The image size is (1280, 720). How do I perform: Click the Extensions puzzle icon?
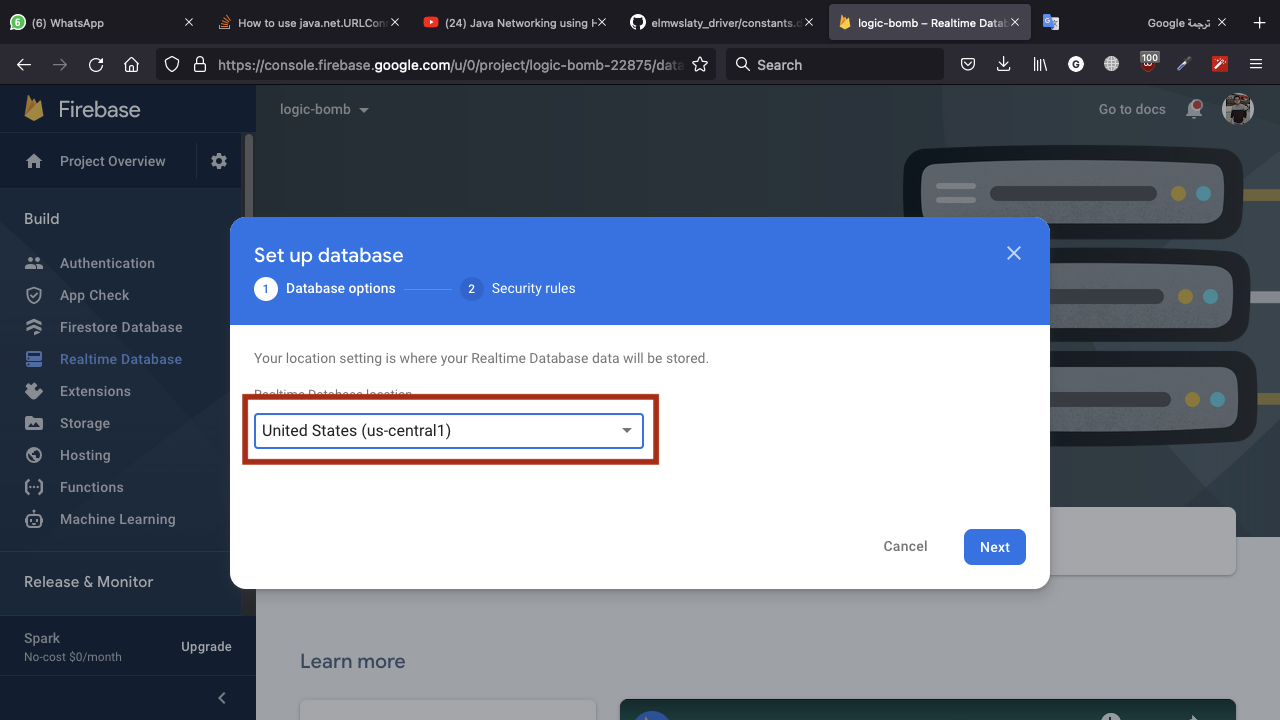(34, 391)
